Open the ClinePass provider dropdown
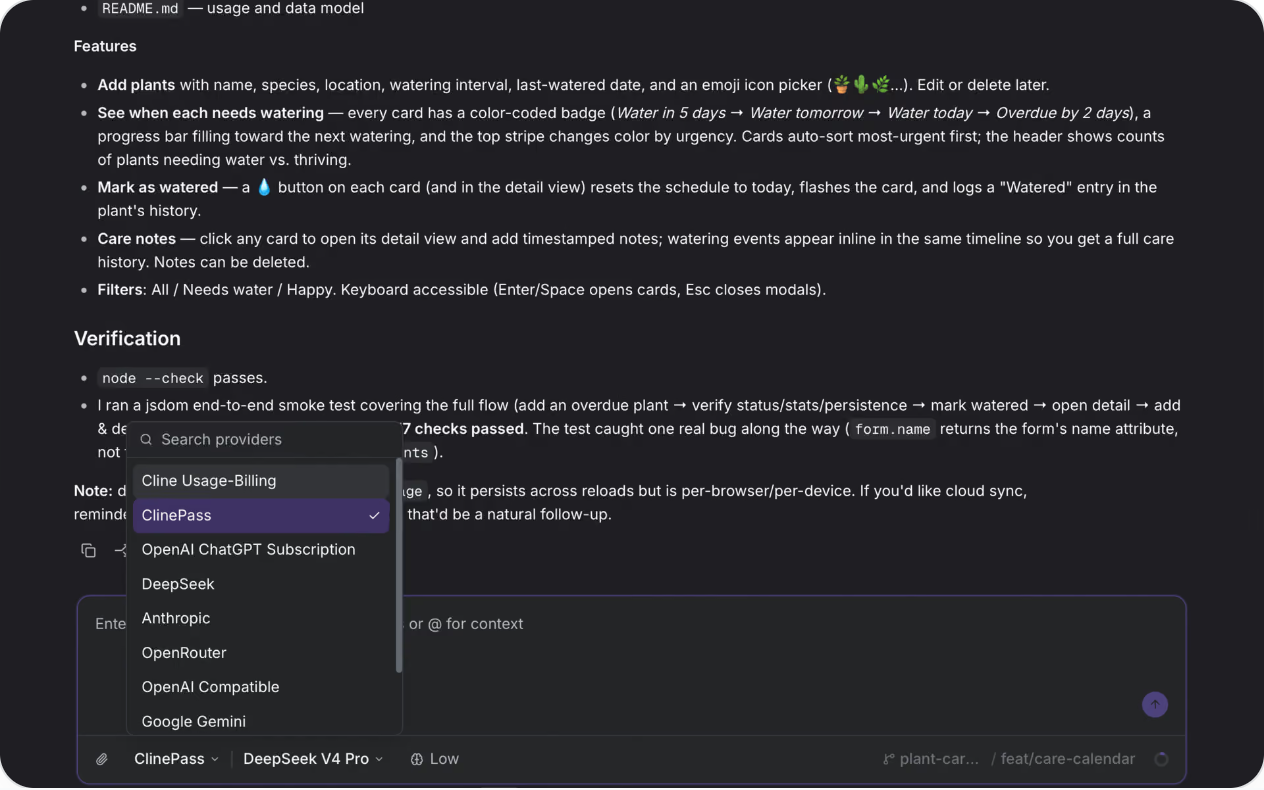 [x=176, y=759]
